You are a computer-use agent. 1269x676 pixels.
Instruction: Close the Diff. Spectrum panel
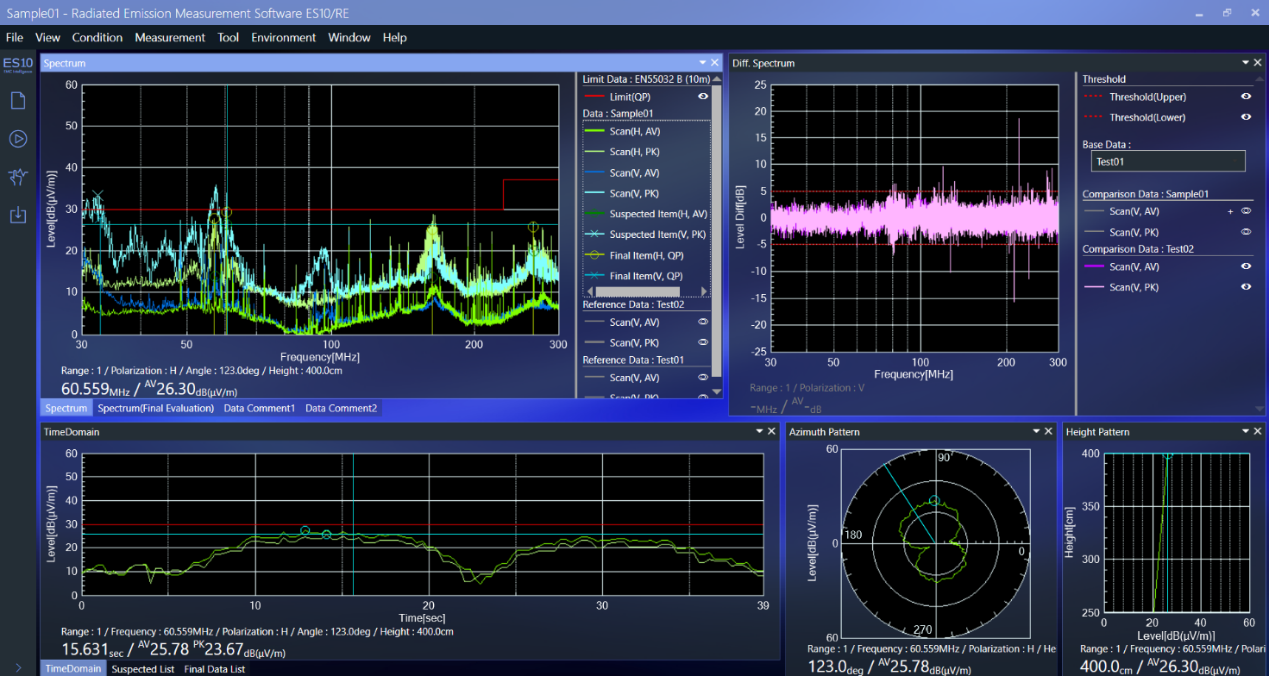click(x=1258, y=63)
